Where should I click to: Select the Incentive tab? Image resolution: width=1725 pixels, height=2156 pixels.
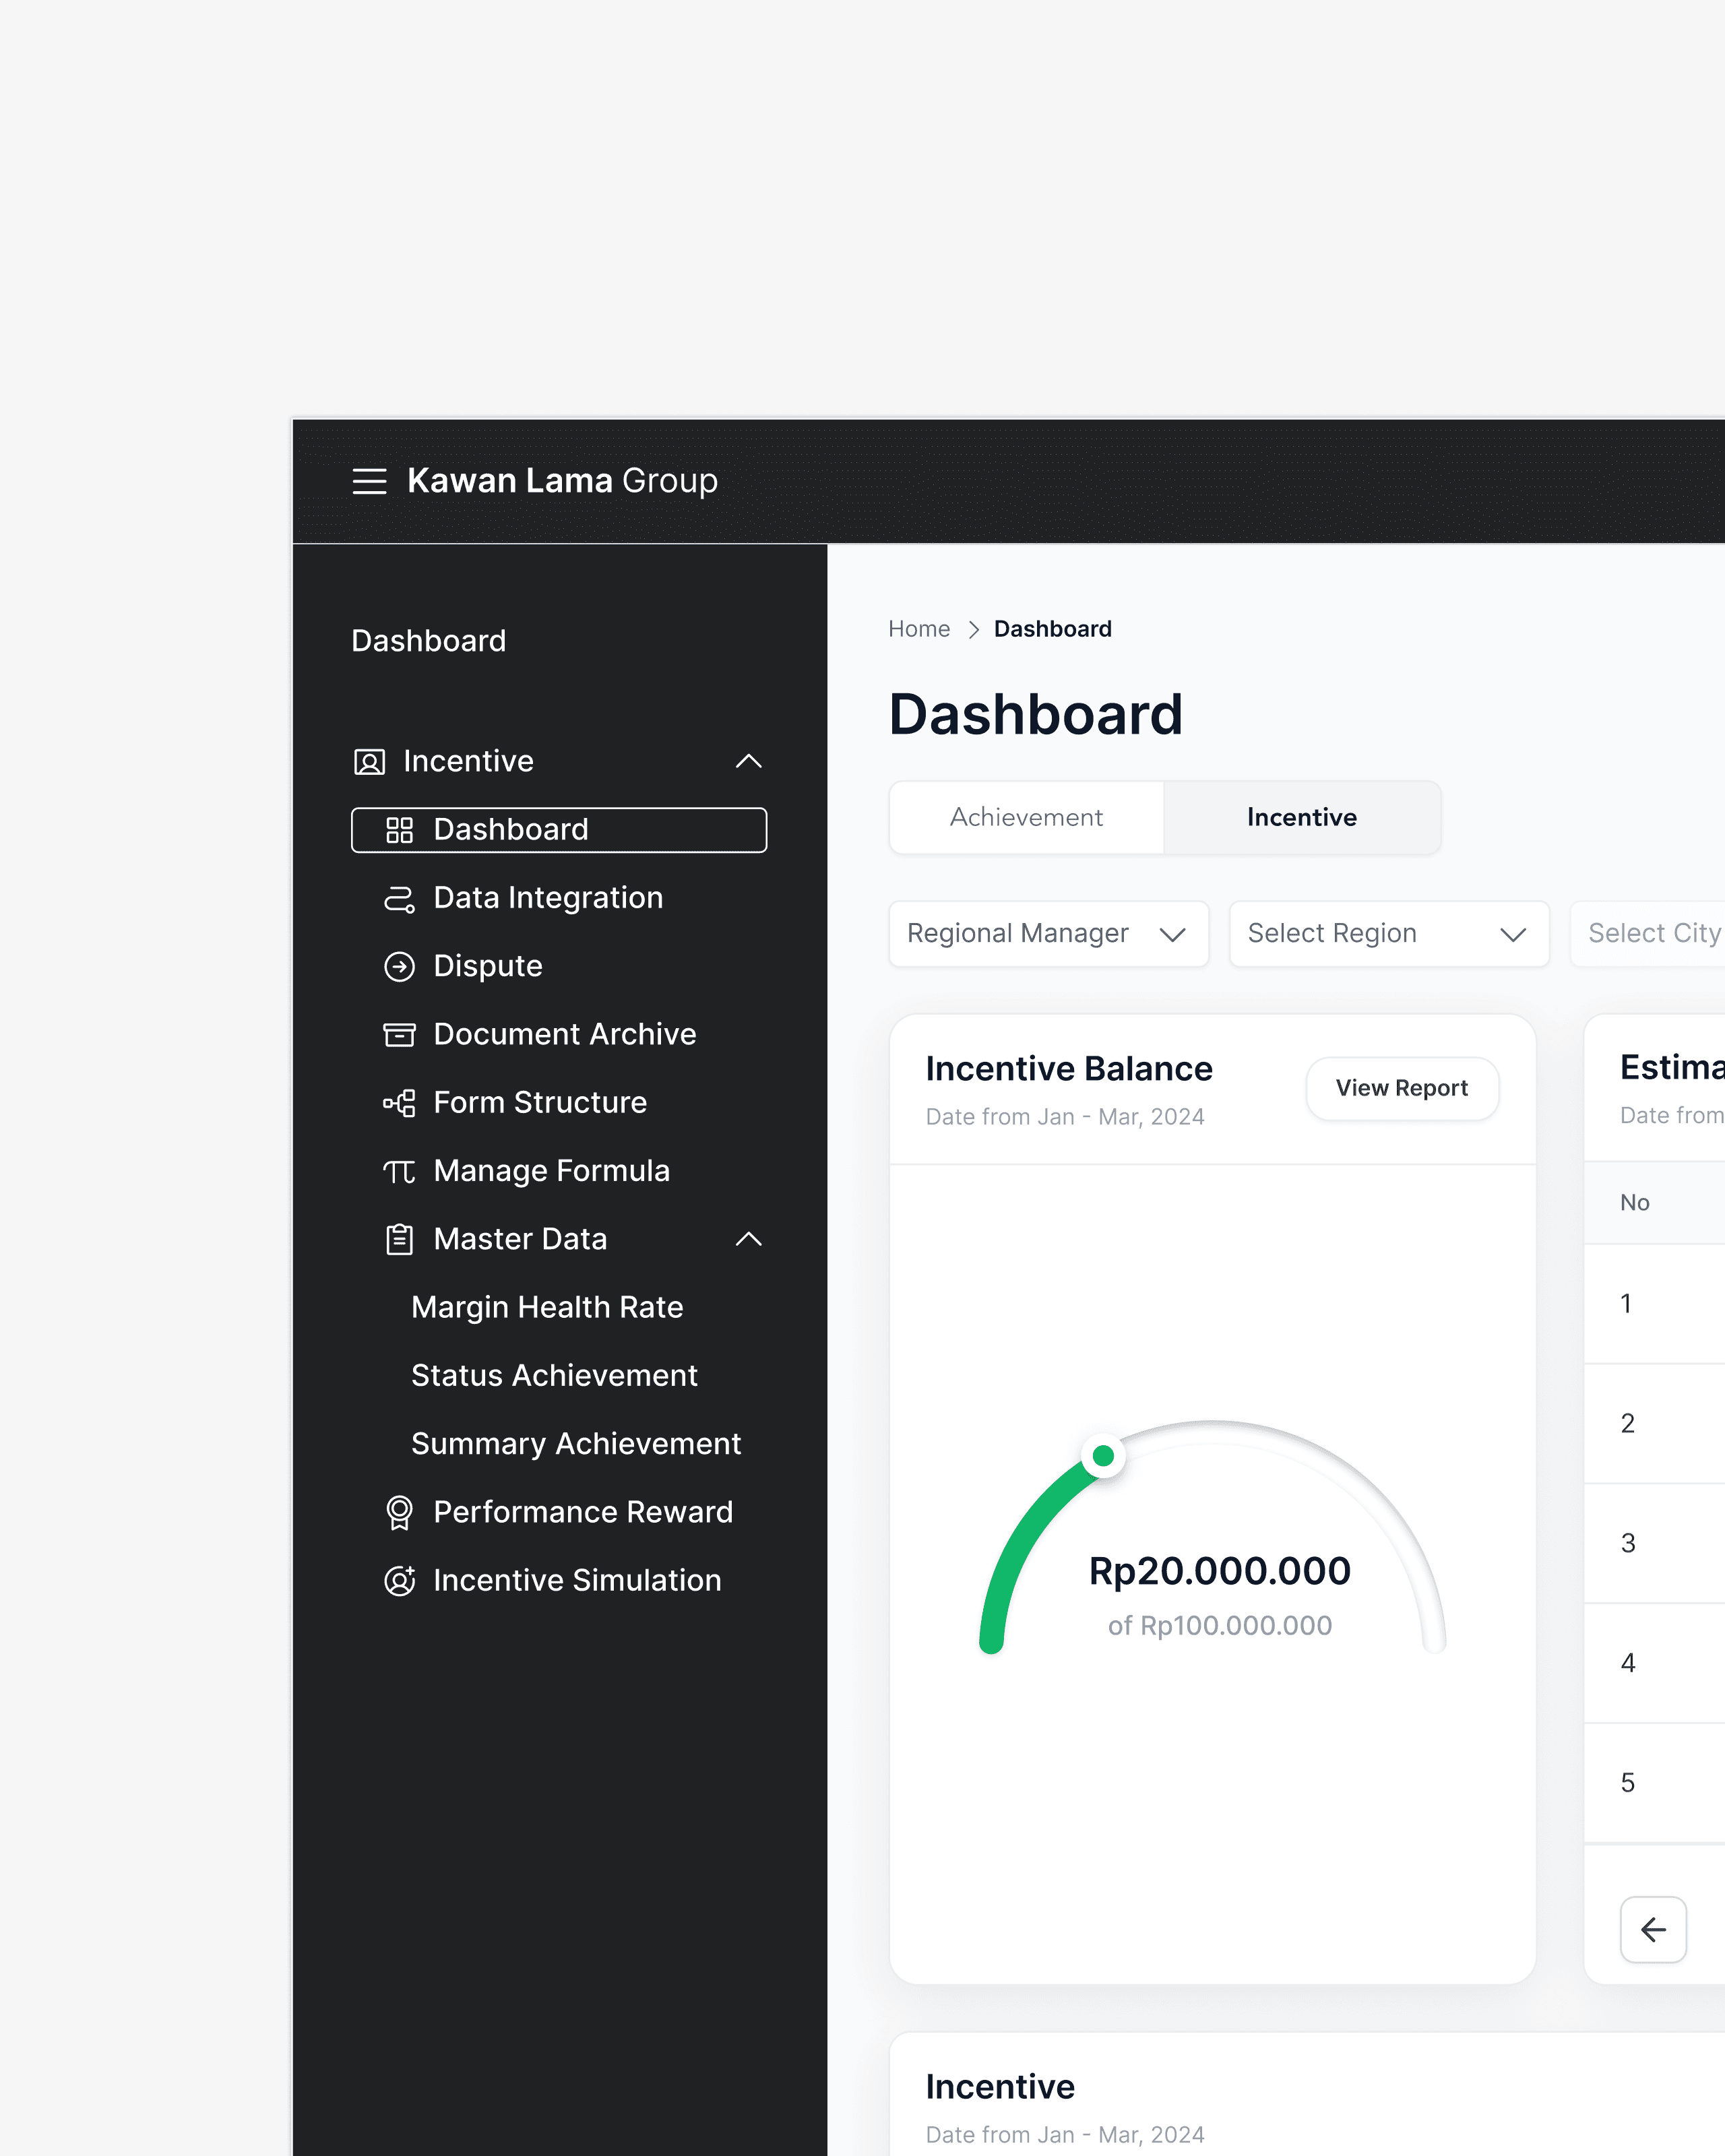(x=1301, y=818)
